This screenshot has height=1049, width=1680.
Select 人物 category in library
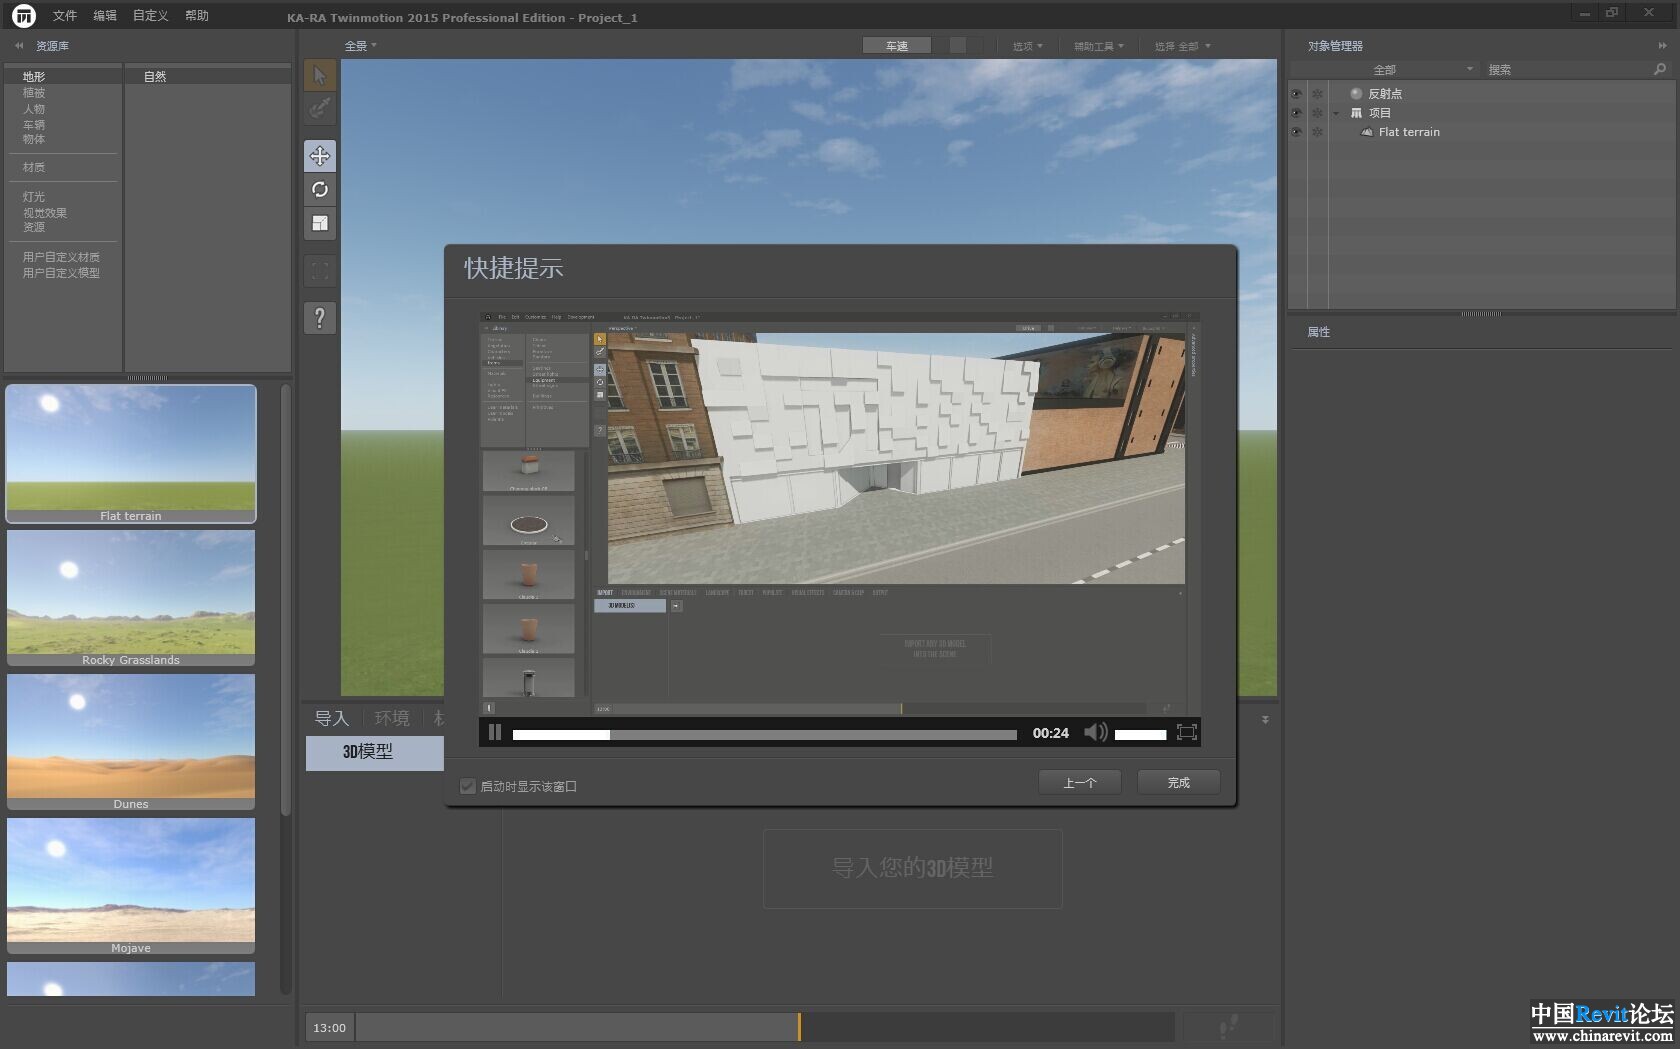[x=34, y=109]
